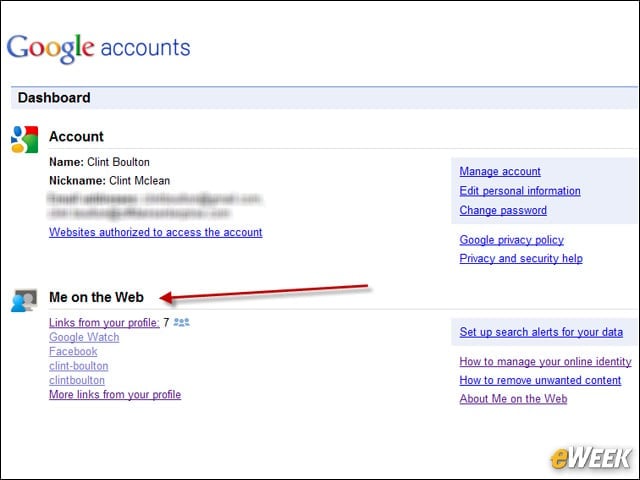Open How to remove unwanted content
This screenshot has height=480, width=640.
click(540, 380)
